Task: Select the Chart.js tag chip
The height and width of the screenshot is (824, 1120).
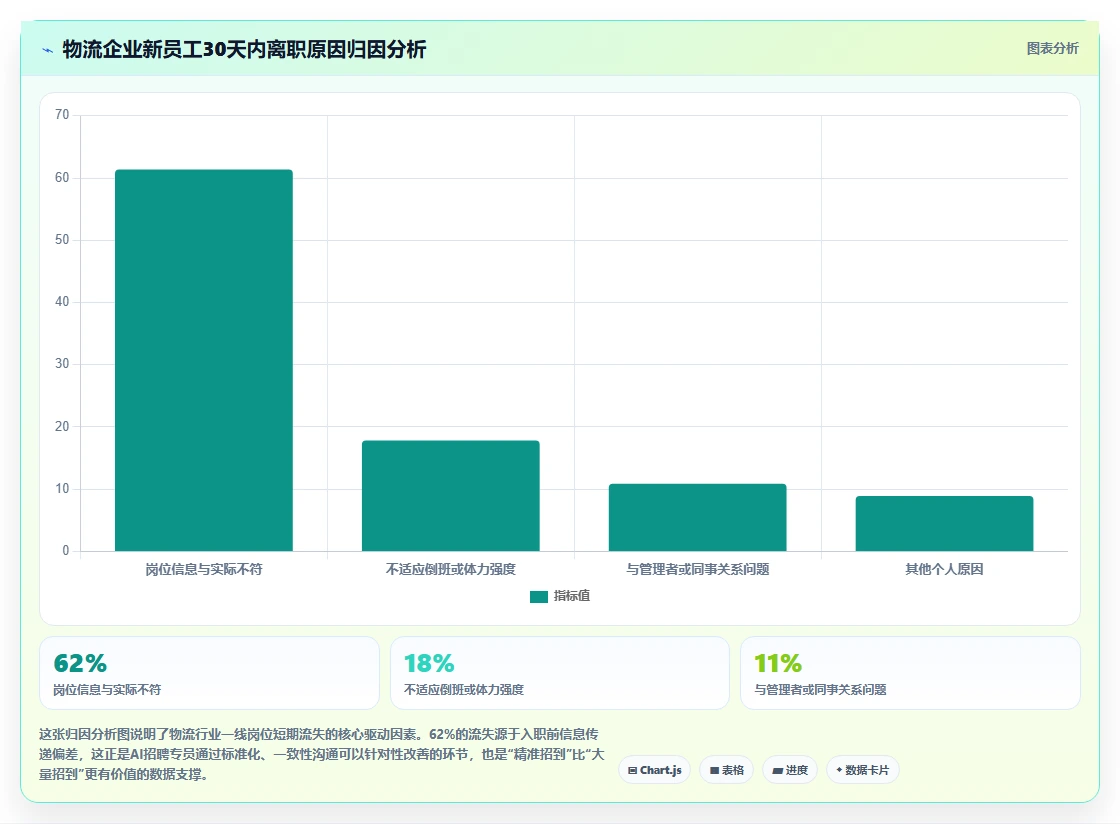Action: [x=654, y=770]
